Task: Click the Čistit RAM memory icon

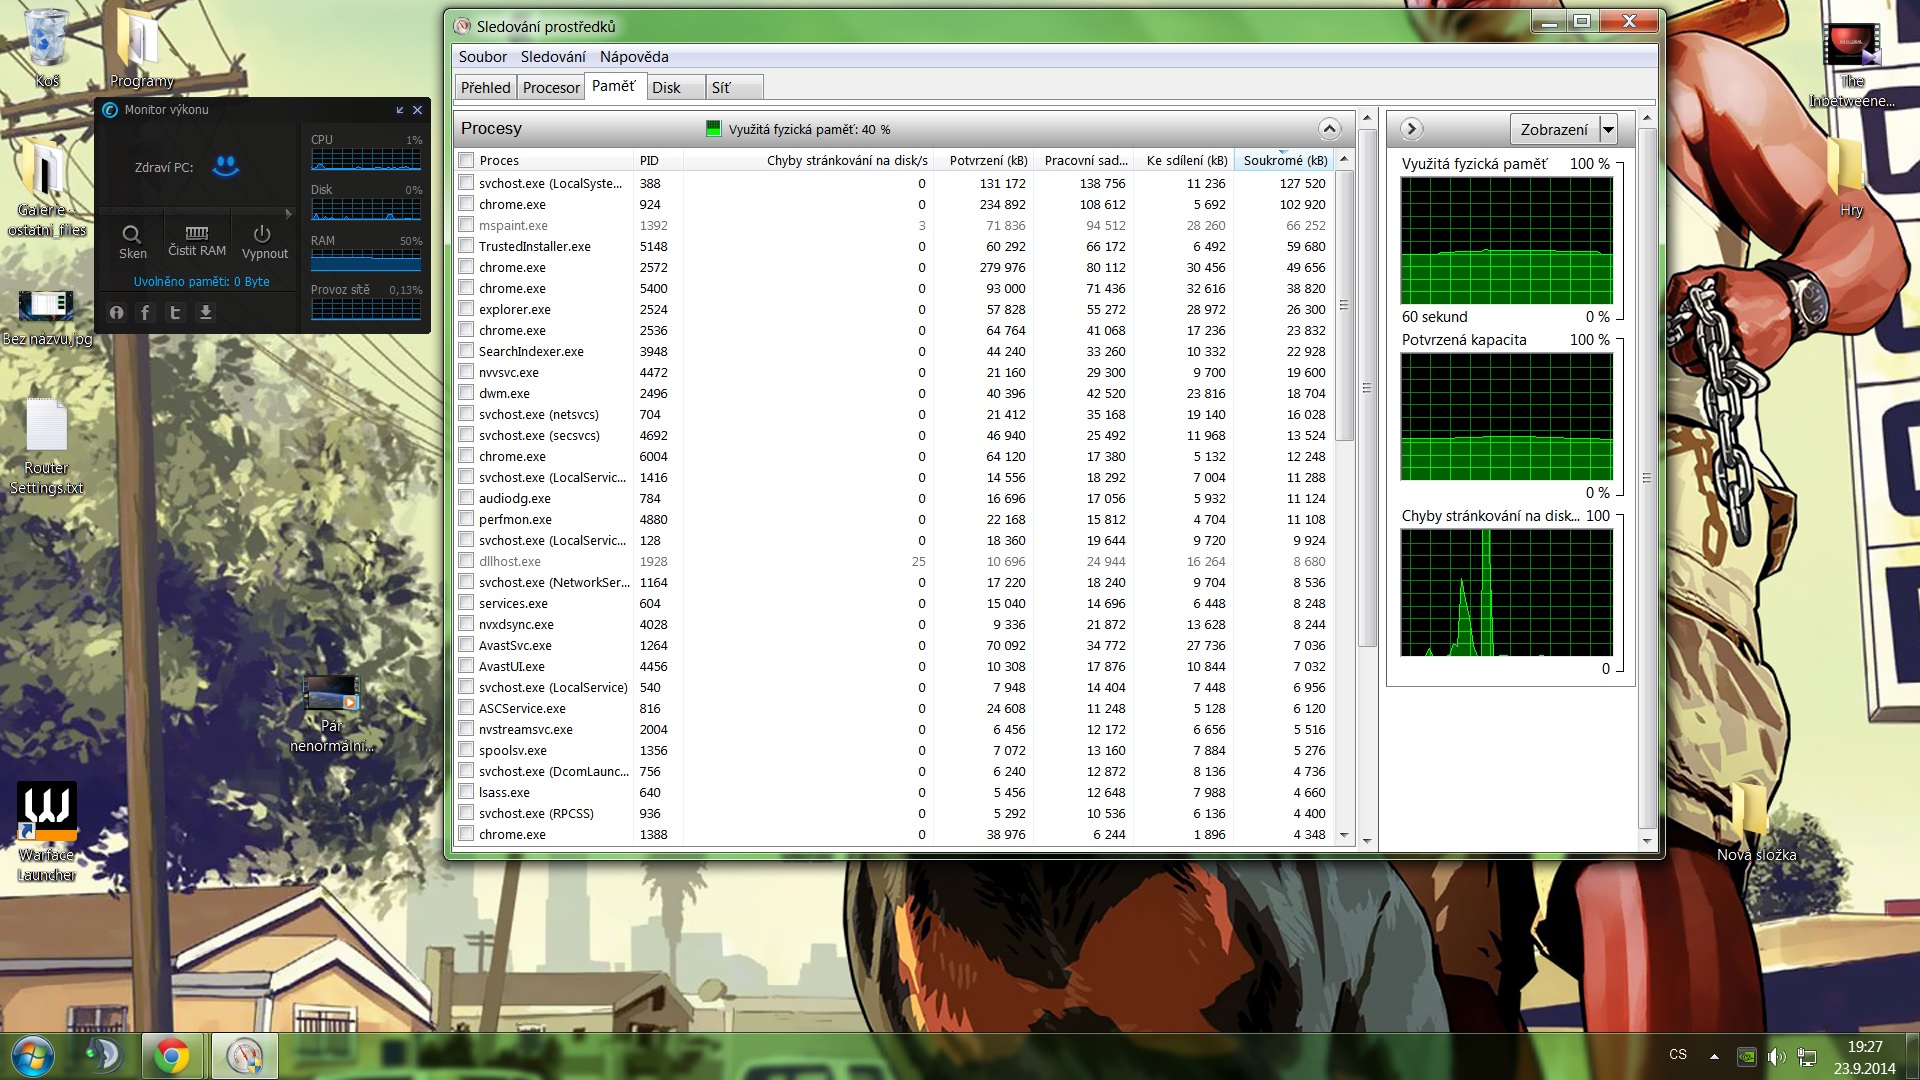Action: coord(197,233)
